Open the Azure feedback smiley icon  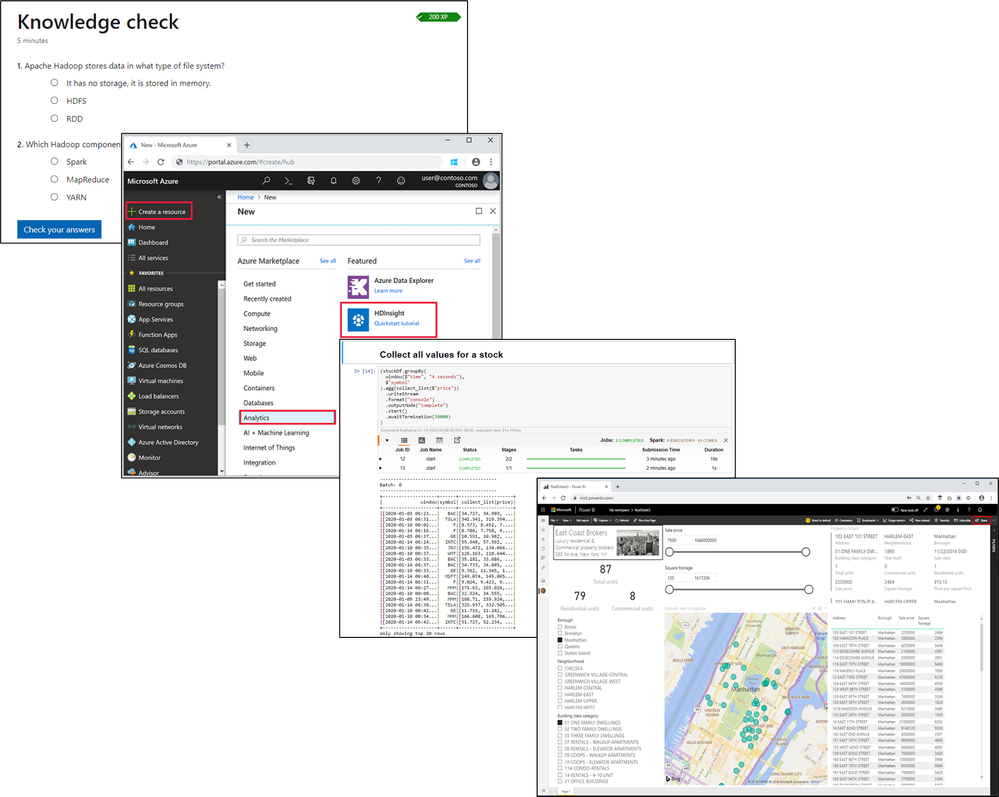(x=401, y=181)
